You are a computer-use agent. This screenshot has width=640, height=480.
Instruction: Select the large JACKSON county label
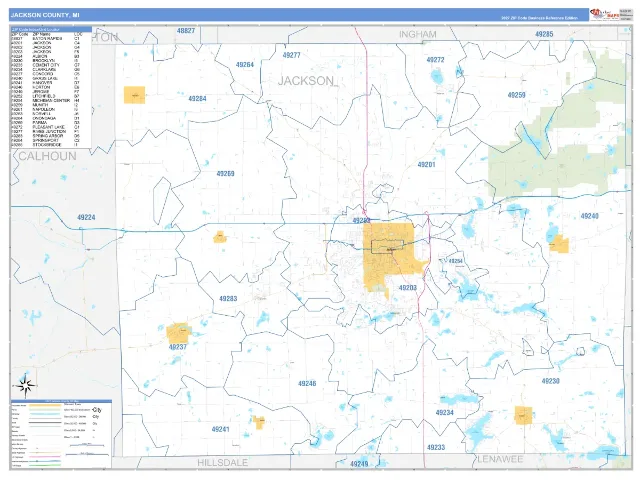coord(306,81)
